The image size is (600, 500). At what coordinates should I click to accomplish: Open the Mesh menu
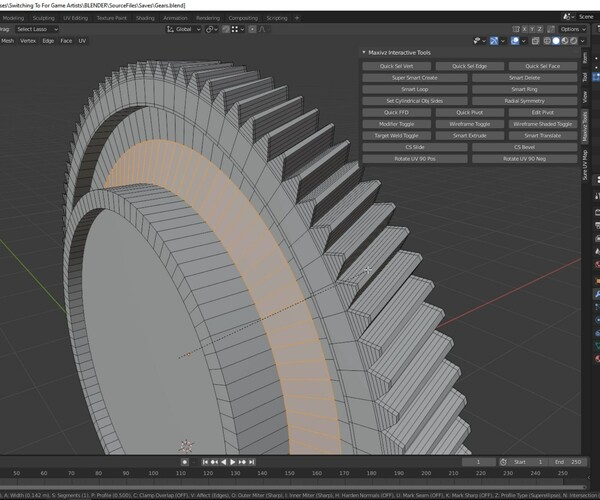click(7, 41)
